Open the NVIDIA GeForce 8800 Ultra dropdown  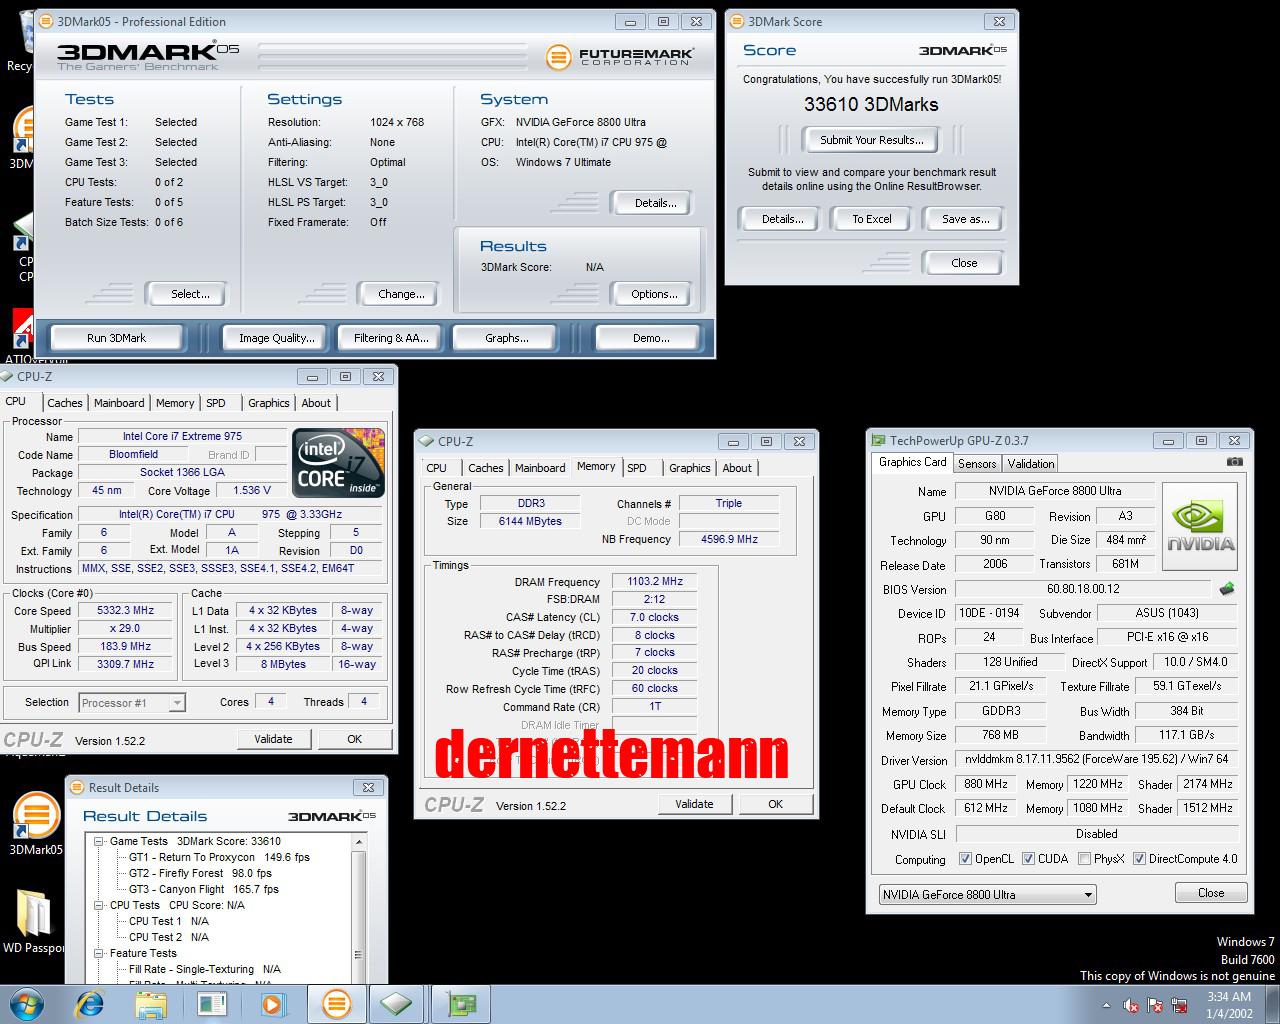click(987, 895)
